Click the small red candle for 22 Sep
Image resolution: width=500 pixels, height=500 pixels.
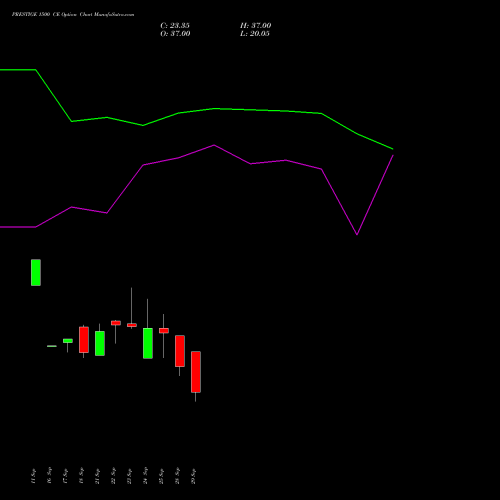[116, 323]
